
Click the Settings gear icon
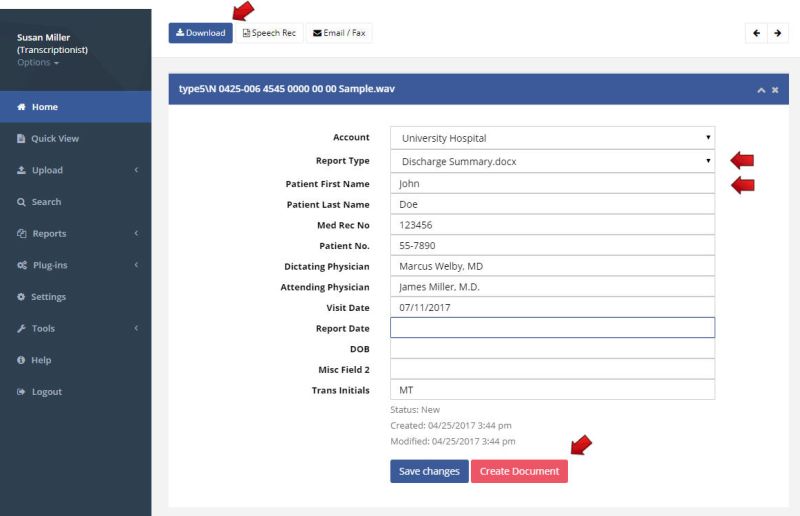coord(21,297)
